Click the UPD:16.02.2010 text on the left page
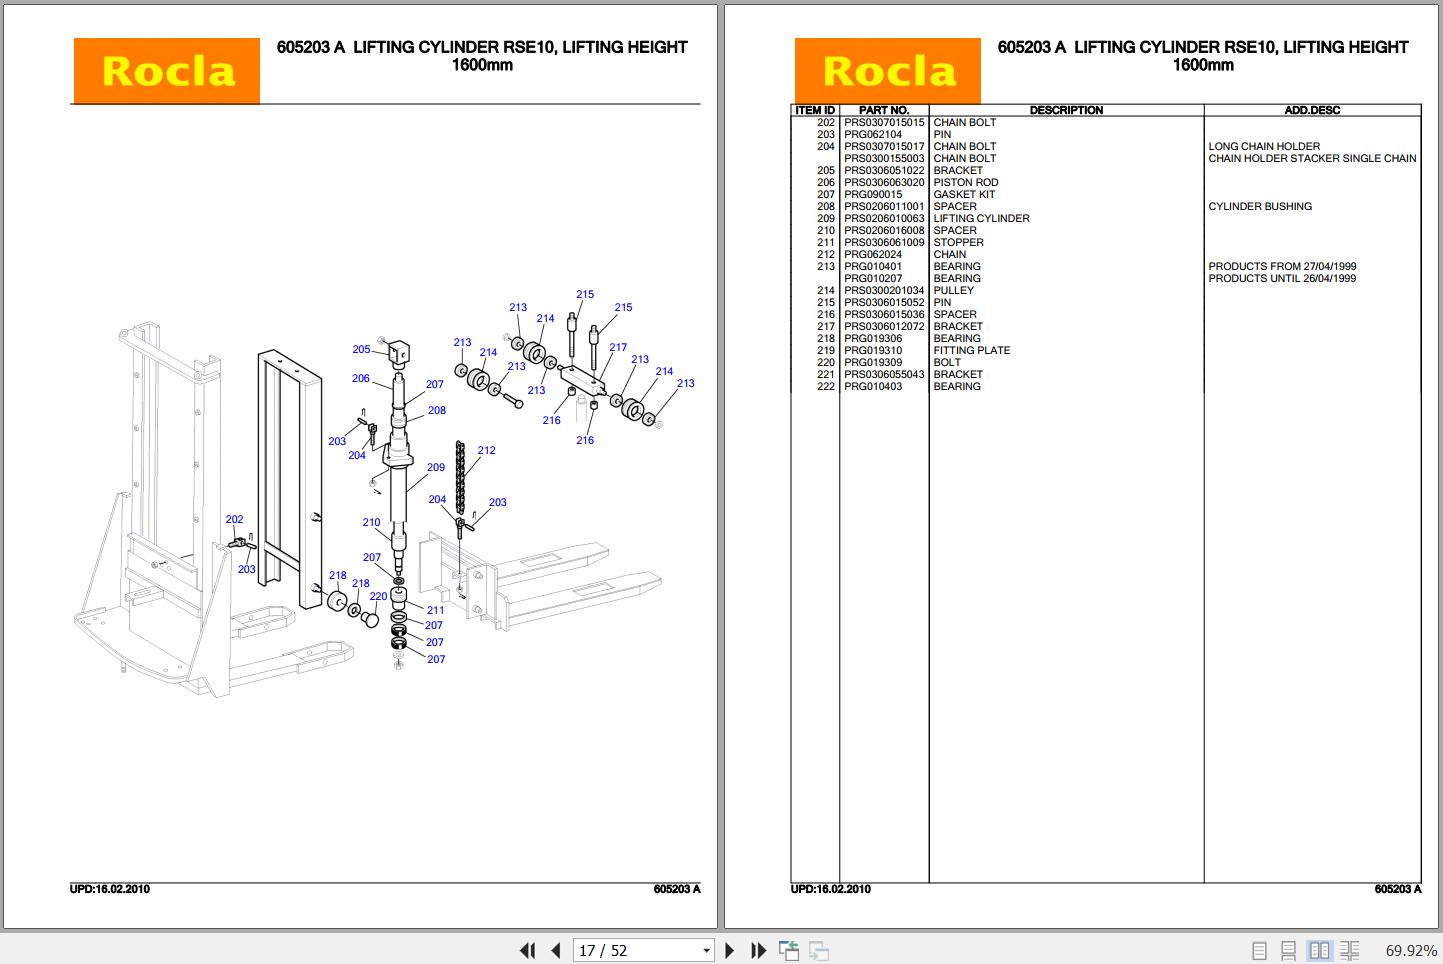This screenshot has height=964, width=1443. pyautogui.click(x=108, y=888)
